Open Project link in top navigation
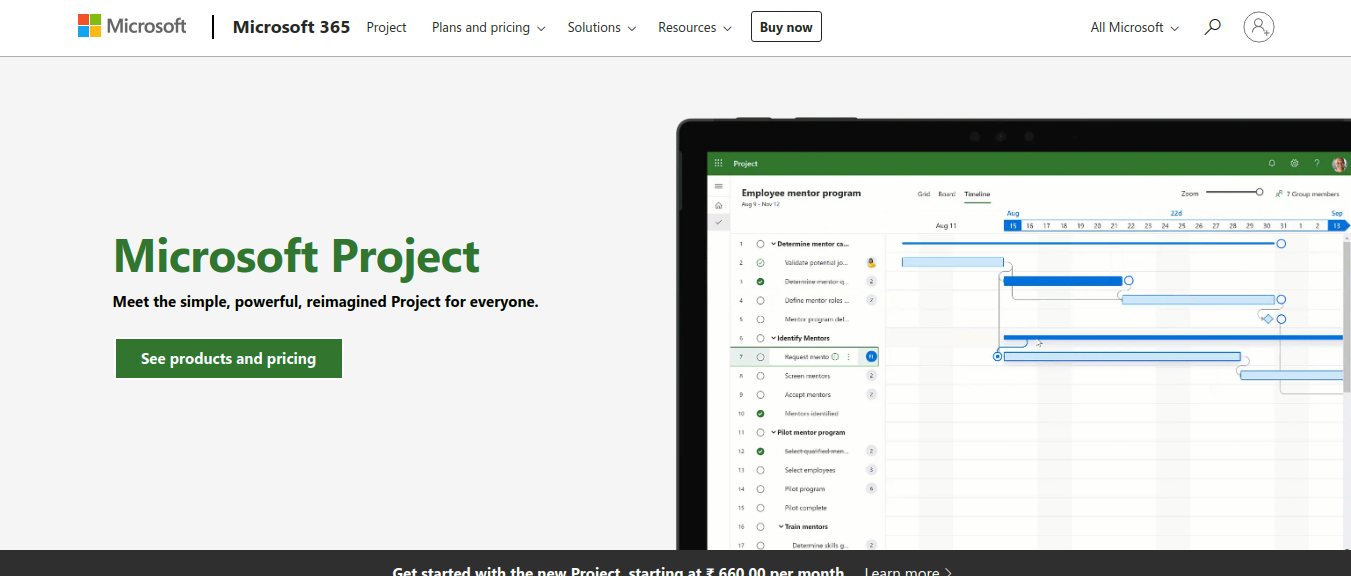1351x576 pixels. point(386,27)
